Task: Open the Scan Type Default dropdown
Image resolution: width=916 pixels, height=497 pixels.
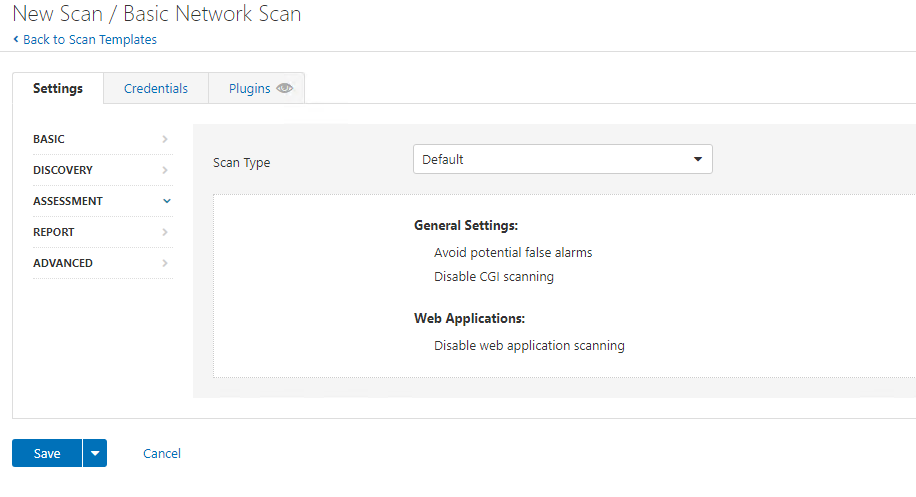Action: (563, 159)
